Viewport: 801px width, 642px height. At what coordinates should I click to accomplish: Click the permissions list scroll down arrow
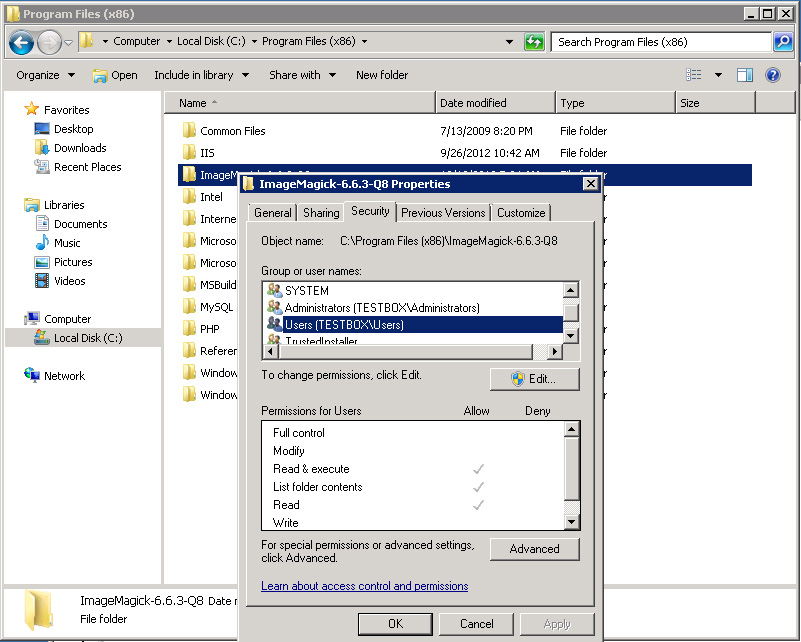pyautogui.click(x=572, y=521)
